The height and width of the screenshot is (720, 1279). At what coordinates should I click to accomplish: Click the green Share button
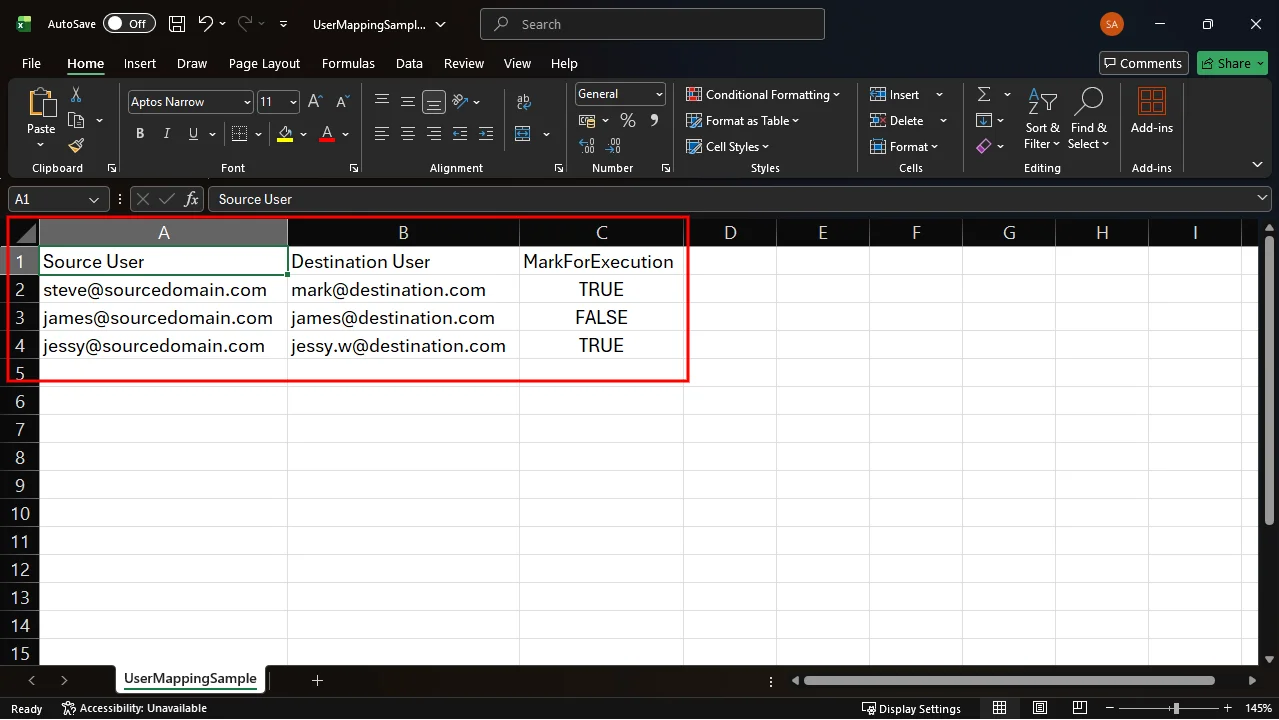(x=1232, y=63)
